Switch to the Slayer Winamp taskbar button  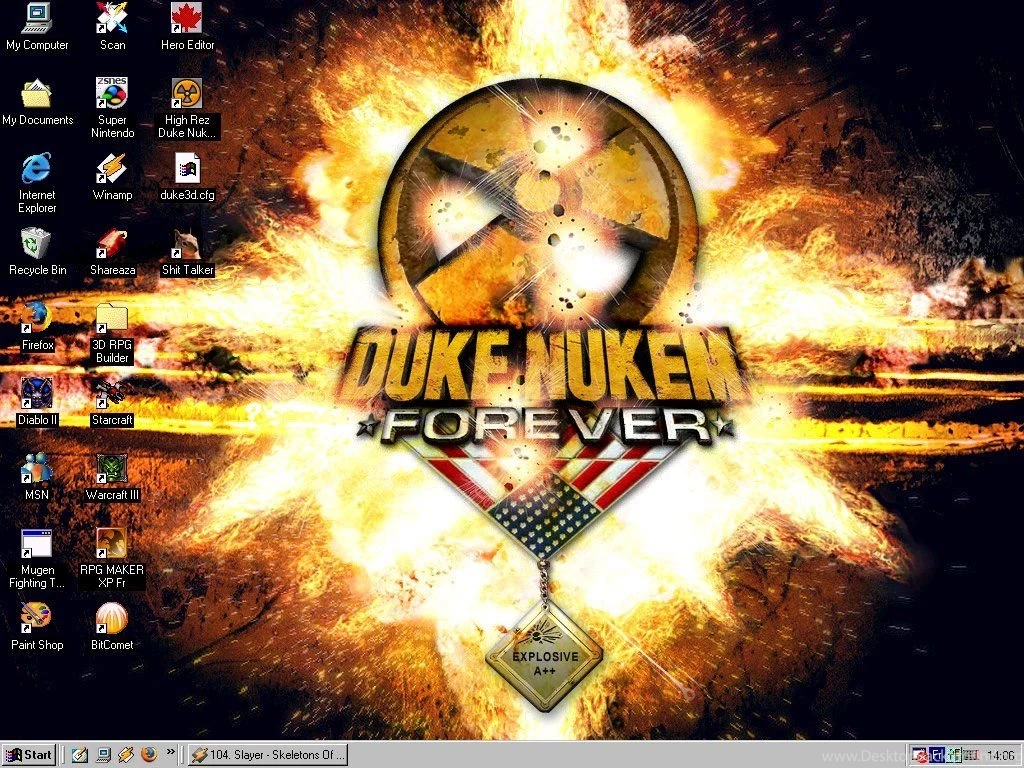click(x=268, y=755)
